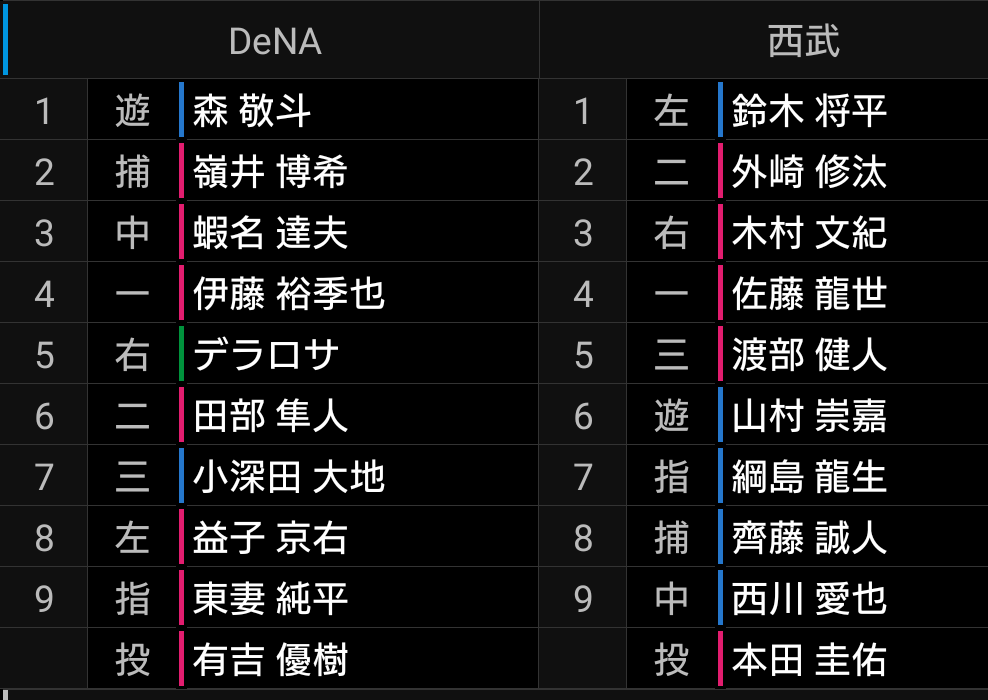
Task: Click player name 嶺井 博希
Action: pyautogui.click(x=270, y=172)
